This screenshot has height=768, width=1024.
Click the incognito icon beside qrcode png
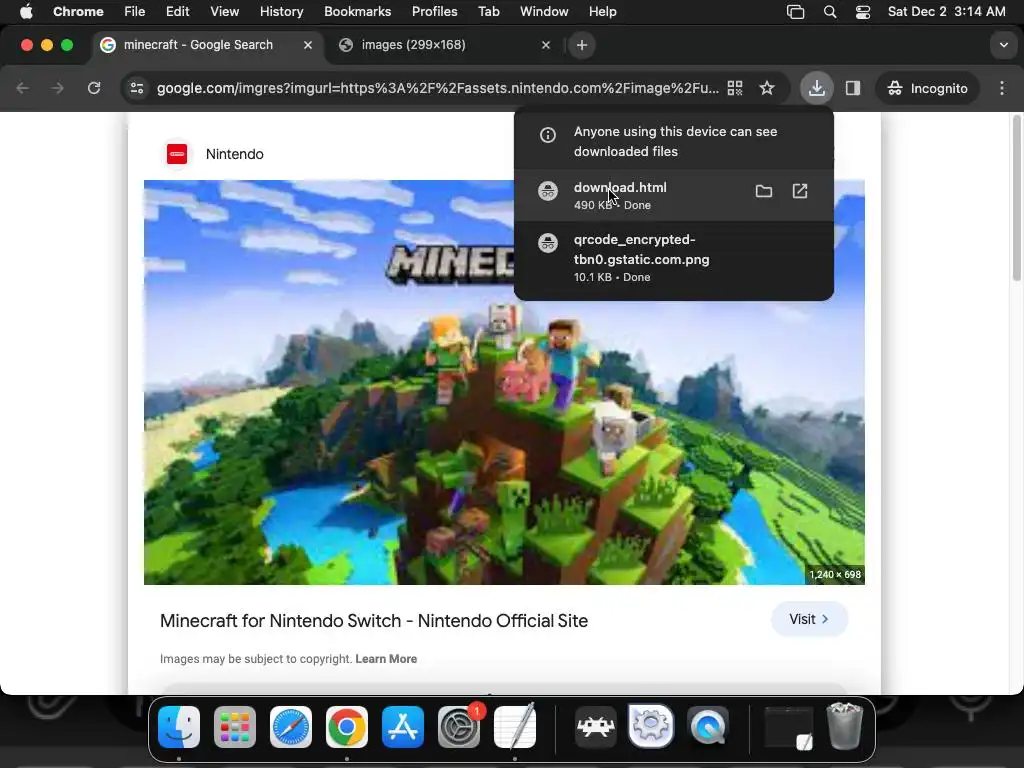[x=548, y=243]
